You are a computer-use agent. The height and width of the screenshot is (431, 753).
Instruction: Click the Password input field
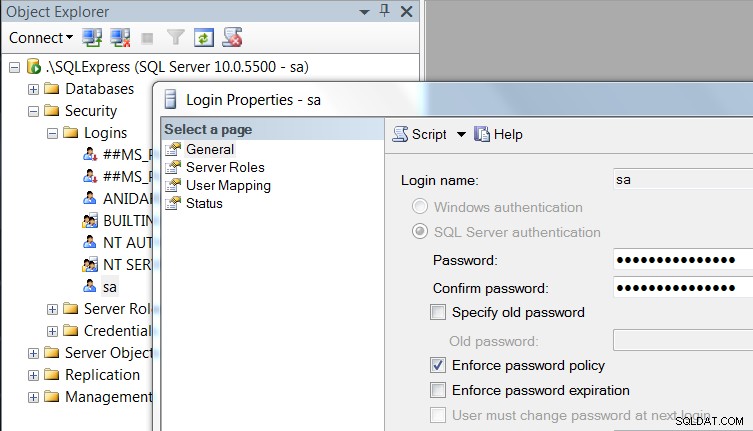[x=683, y=260]
